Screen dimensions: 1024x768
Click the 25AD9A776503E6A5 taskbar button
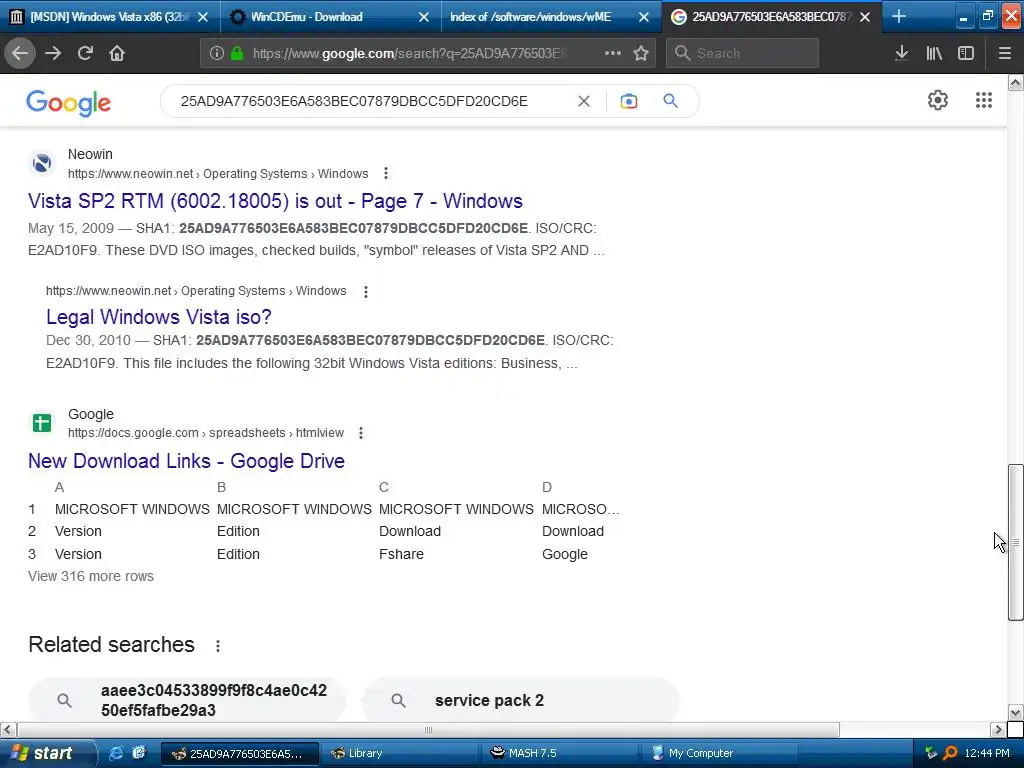240,753
